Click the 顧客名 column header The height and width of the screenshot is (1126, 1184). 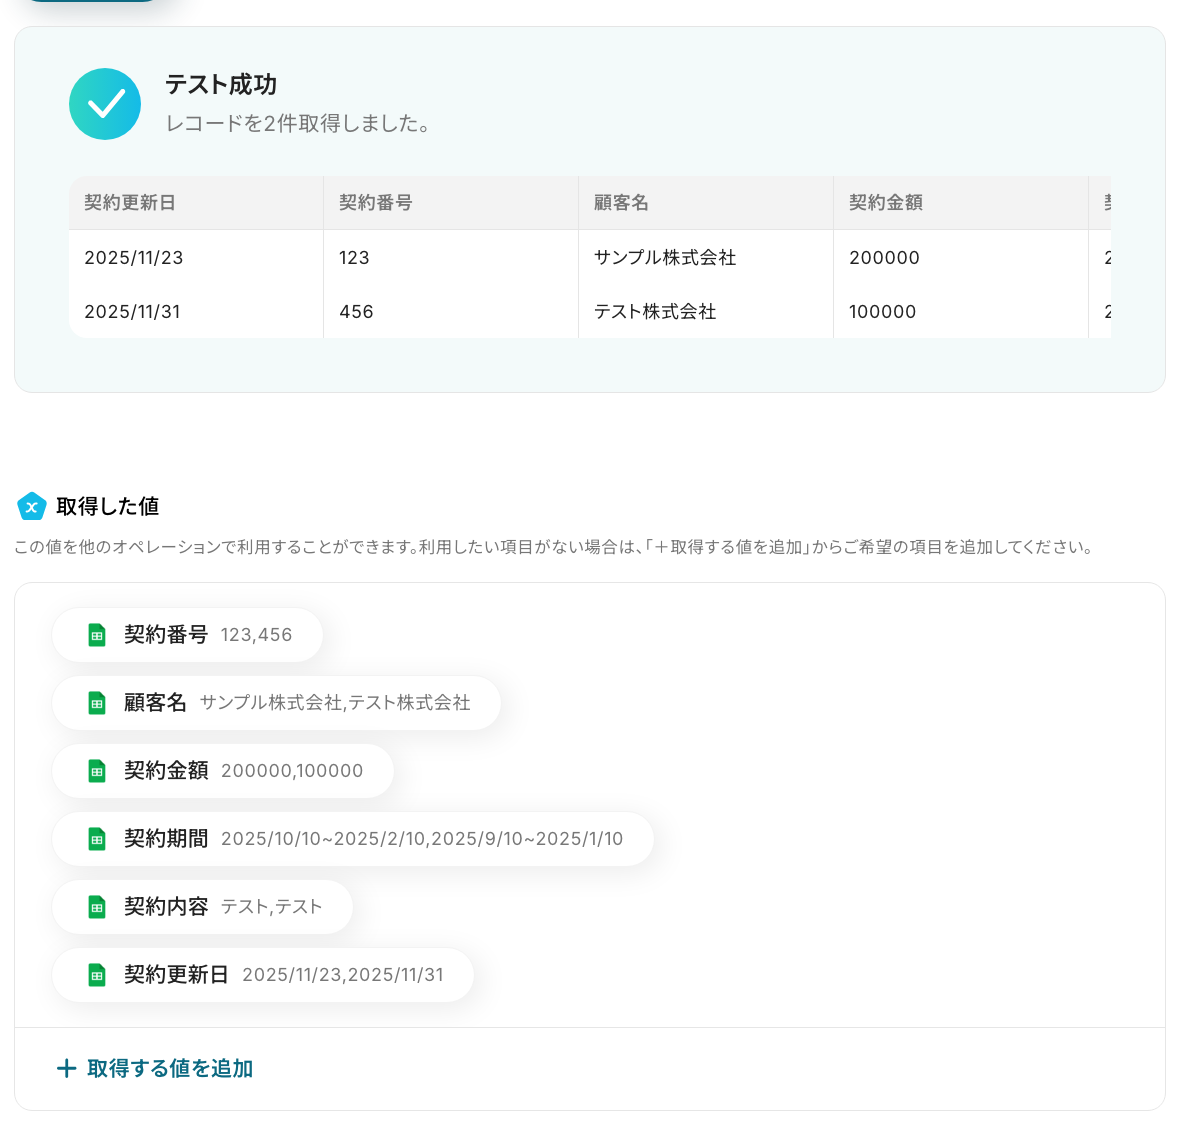click(x=706, y=202)
